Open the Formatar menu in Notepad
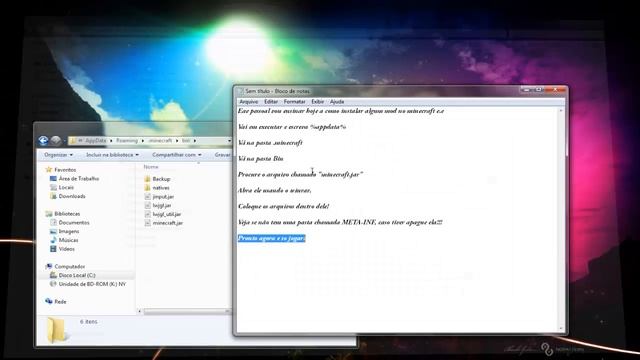 tap(294, 102)
